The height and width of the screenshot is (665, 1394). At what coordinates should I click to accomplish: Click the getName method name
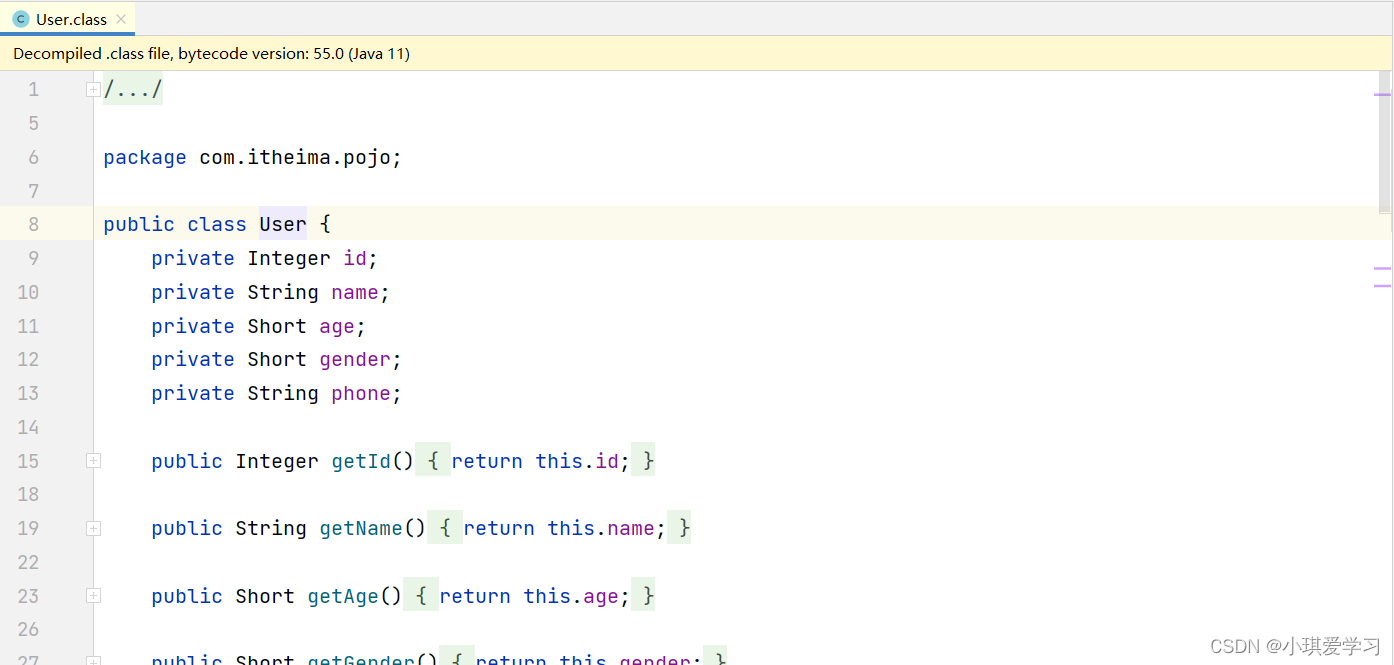click(x=361, y=528)
